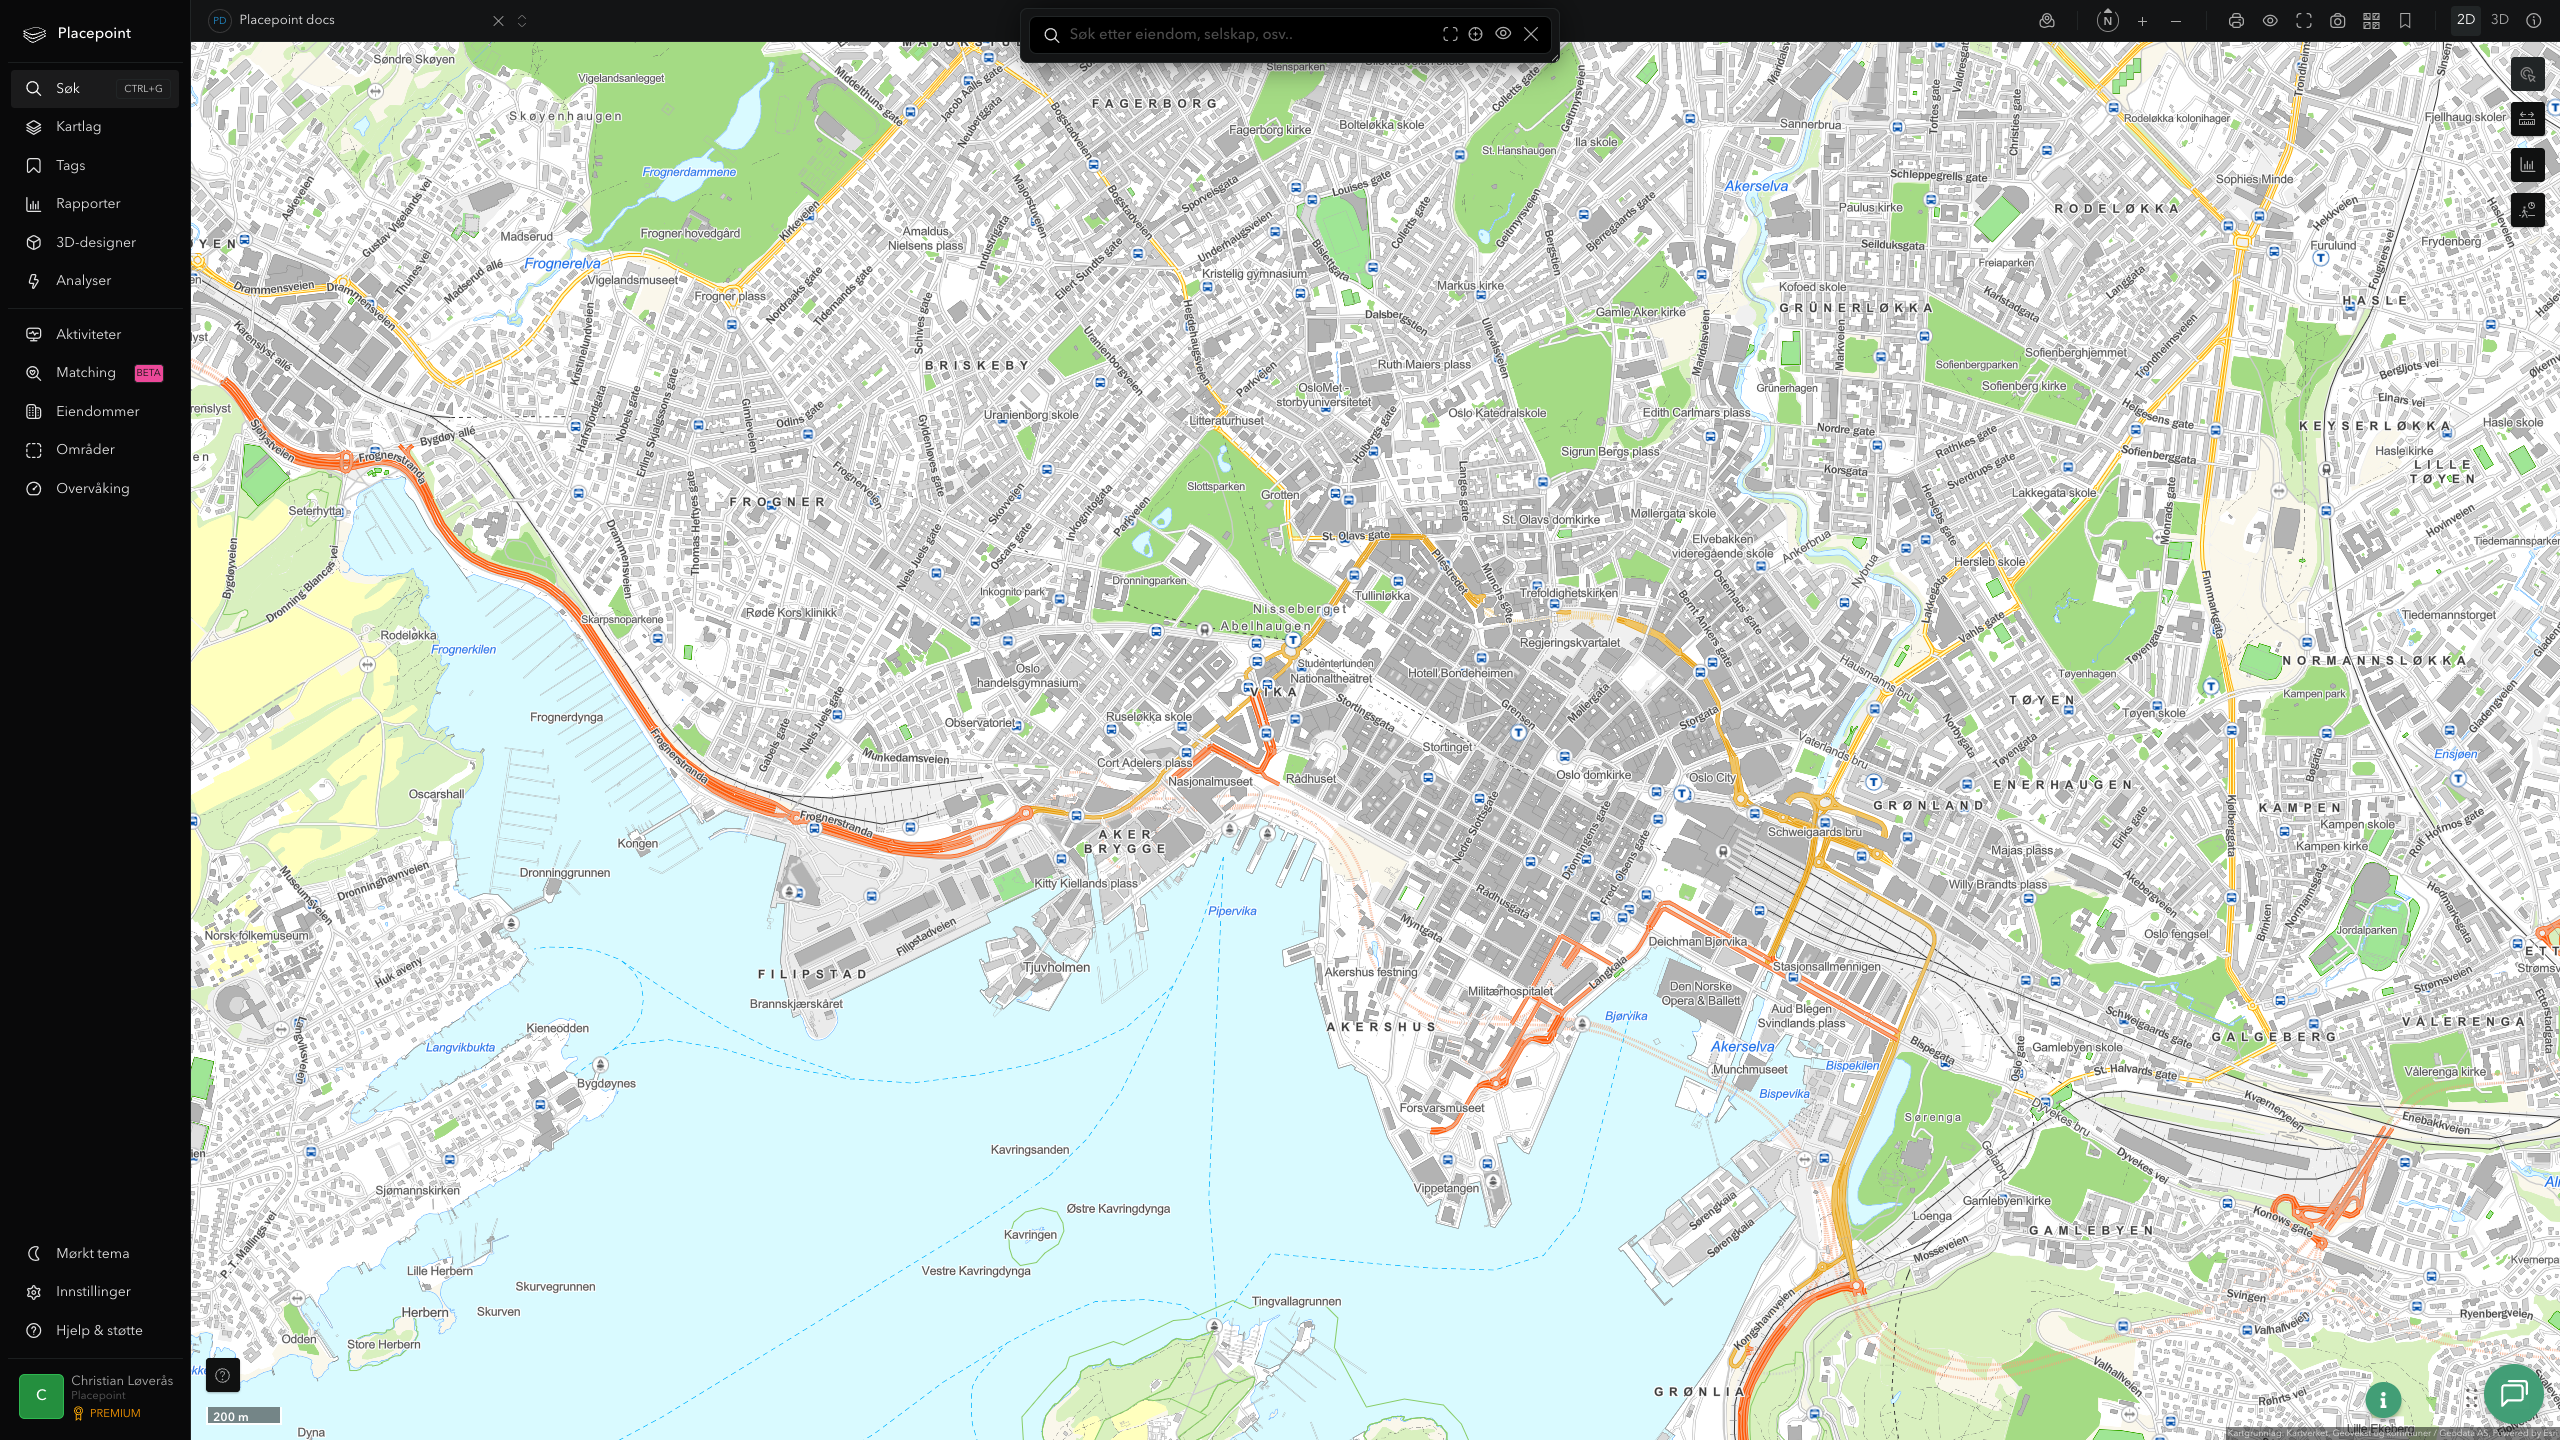Open the chat support bubble
Screen dimensions: 2560x1440
(2513, 1393)
